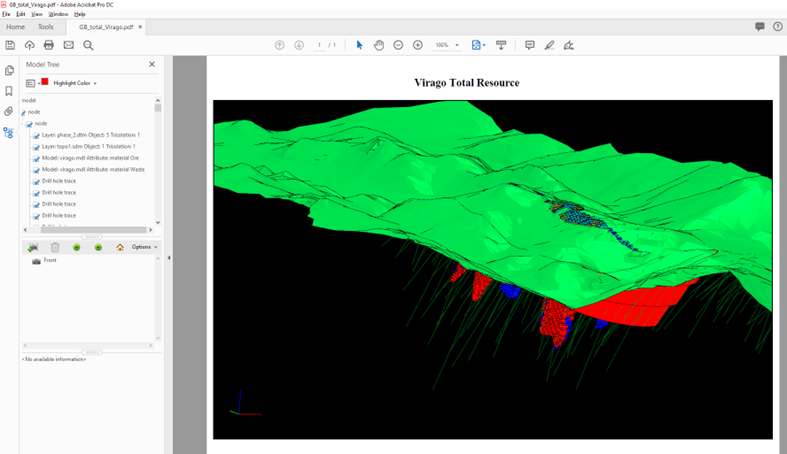Print the document with printer icon
The height and width of the screenshot is (454, 787).
point(49,45)
